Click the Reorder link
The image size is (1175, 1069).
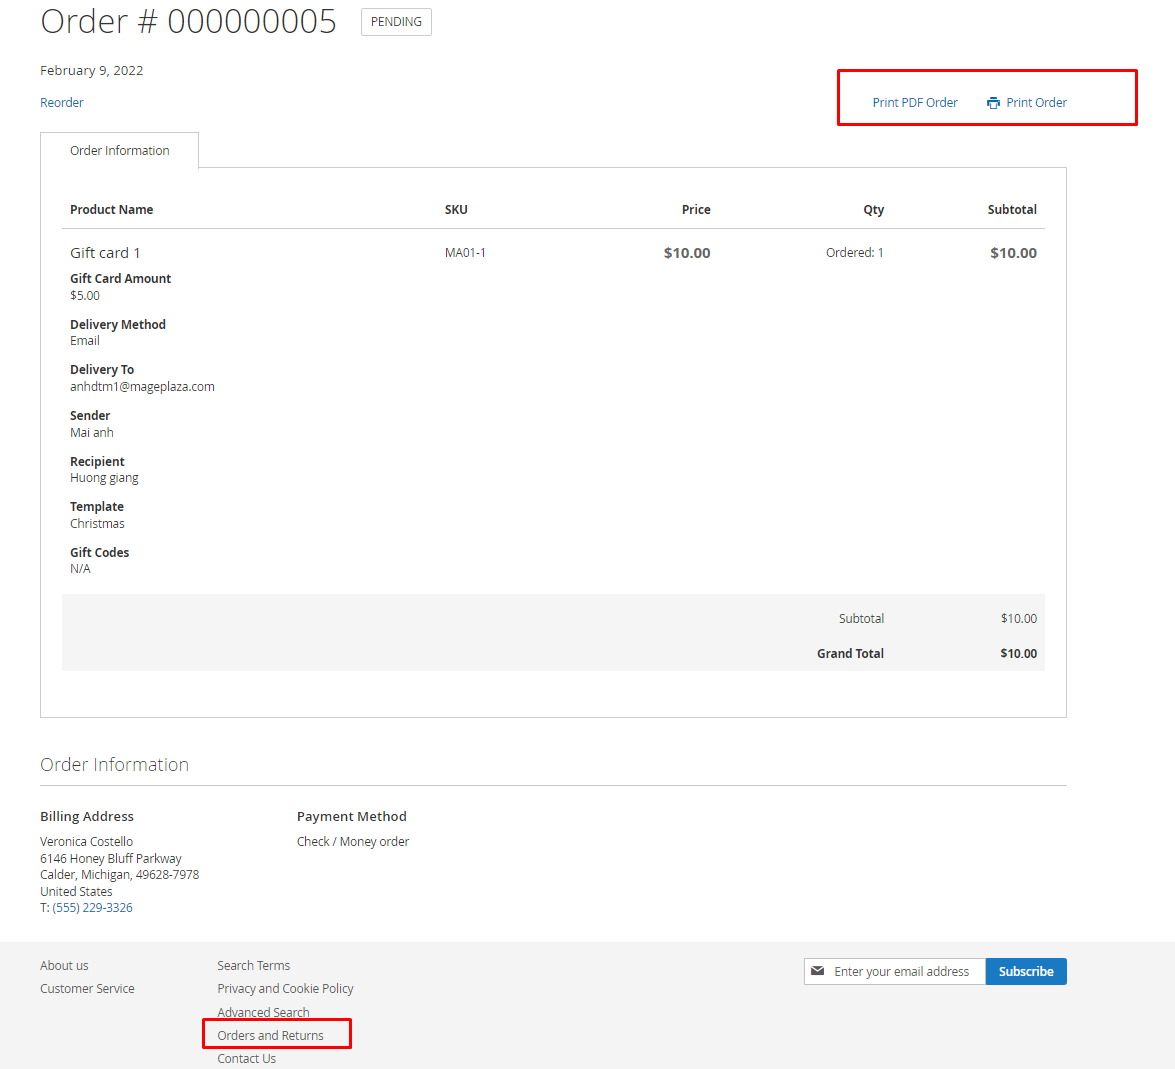(62, 103)
